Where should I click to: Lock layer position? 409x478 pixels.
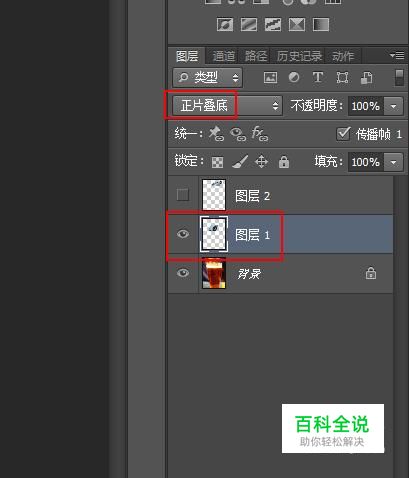click(x=261, y=162)
